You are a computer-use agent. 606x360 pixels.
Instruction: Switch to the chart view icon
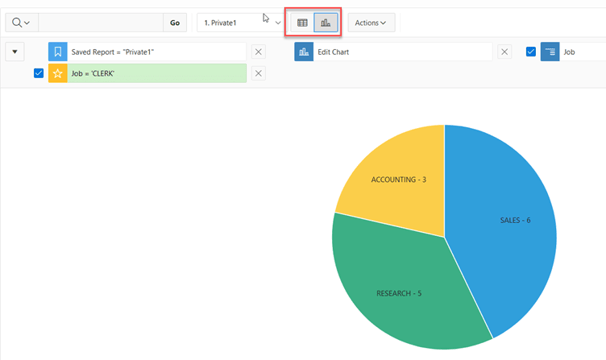pyautogui.click(x=326, y=23)
